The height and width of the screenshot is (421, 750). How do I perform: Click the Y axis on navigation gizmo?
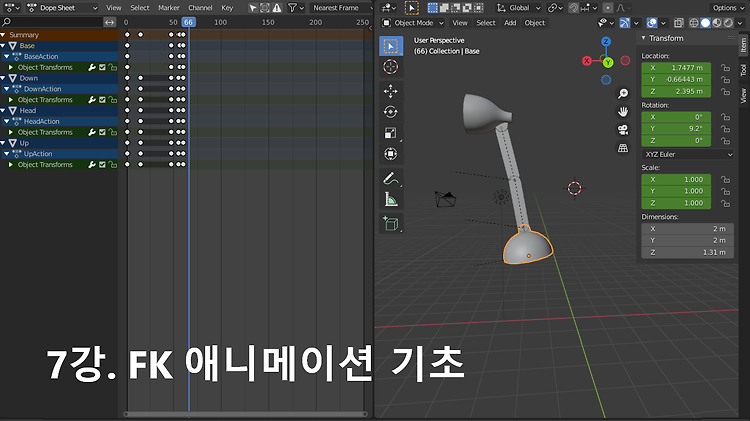pos(608,63)
